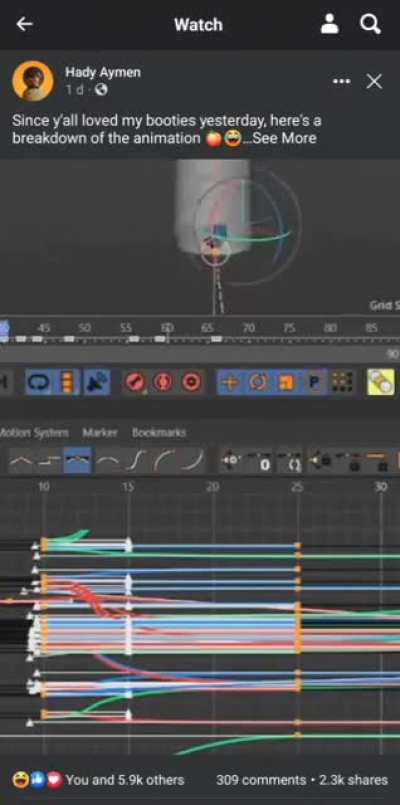This screenshot has height=805, width=400.
Task: Select the step interpolation key icon
Action: click(x=48, y=460)
